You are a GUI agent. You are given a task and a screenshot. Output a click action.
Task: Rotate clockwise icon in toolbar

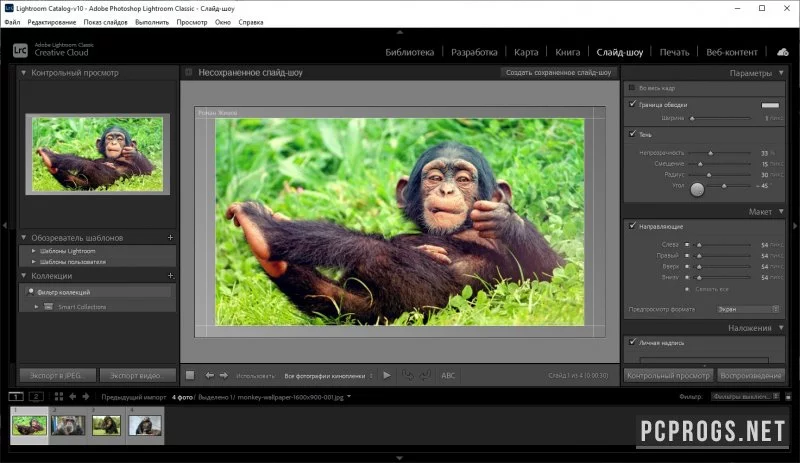pyautogui.click(x=425, y=375)
